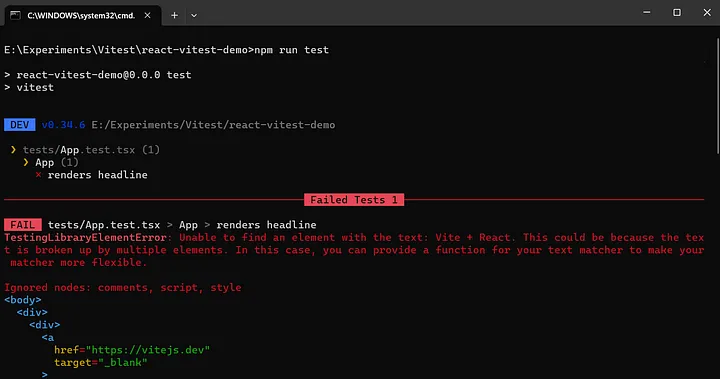Click the E:/Experiments/Vitest/react-vitest-demo path
This screenshot has width=720, height=379.
(x=213, y=125)
